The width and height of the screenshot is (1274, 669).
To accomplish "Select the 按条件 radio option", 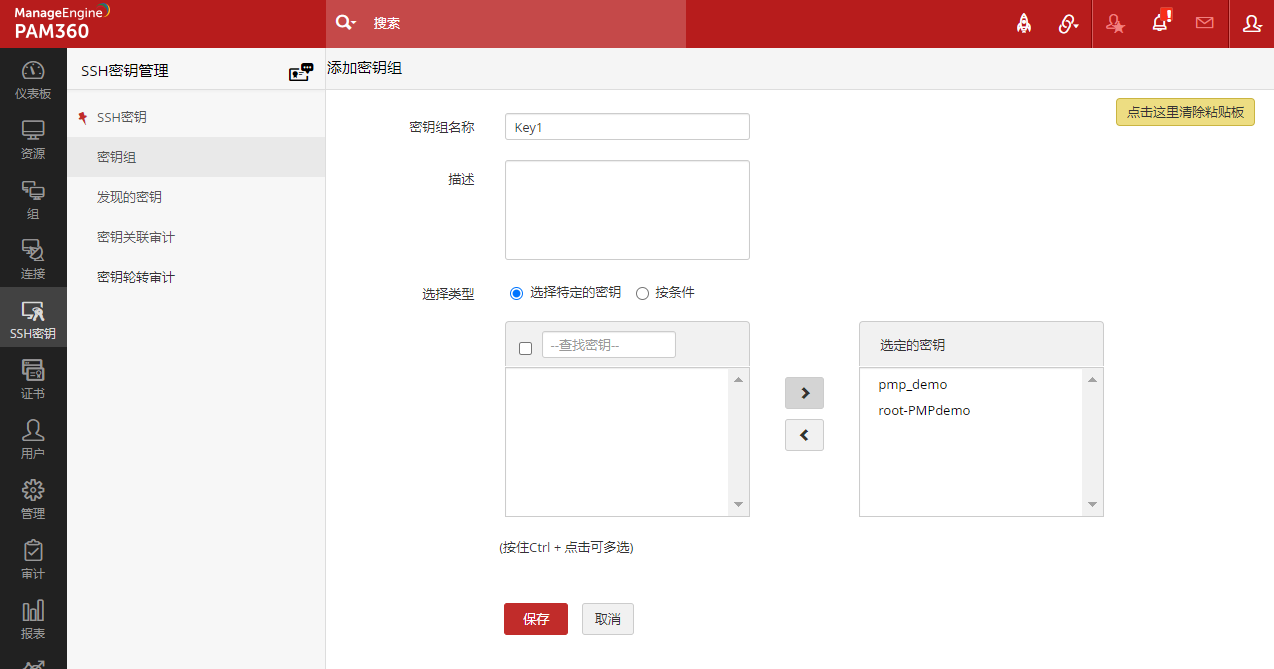I will click(x=642, y=293).
